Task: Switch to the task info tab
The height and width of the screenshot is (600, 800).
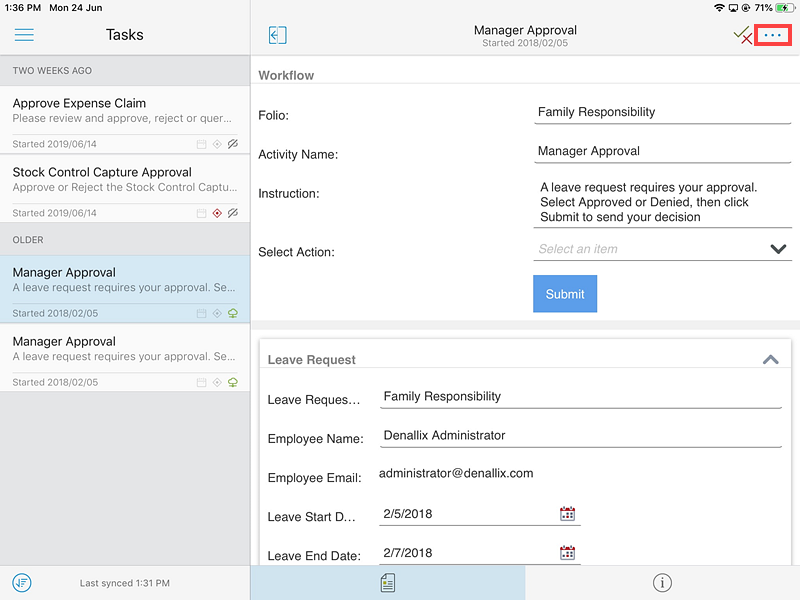Action: click(x=662, y=583)
